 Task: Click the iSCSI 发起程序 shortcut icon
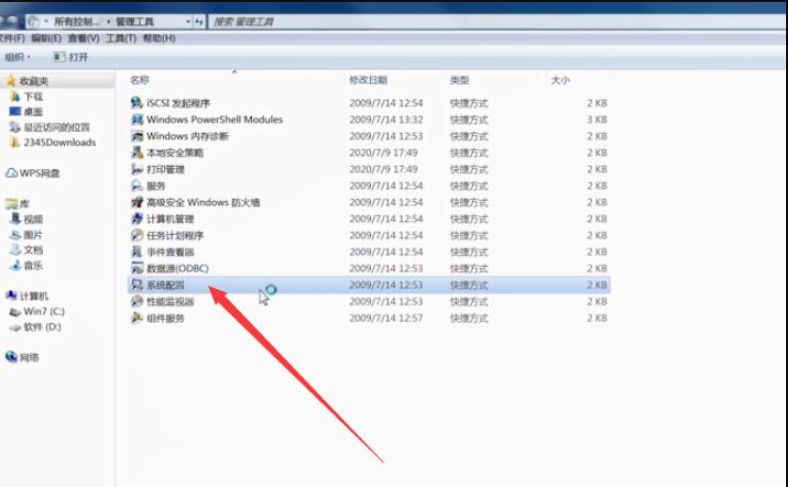coord(138,103)
